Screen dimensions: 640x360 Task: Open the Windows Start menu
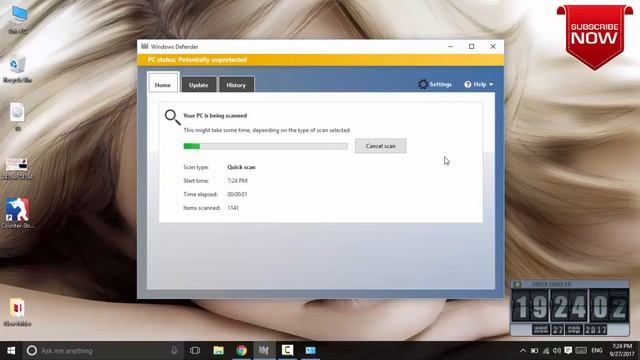pos(11,350)
